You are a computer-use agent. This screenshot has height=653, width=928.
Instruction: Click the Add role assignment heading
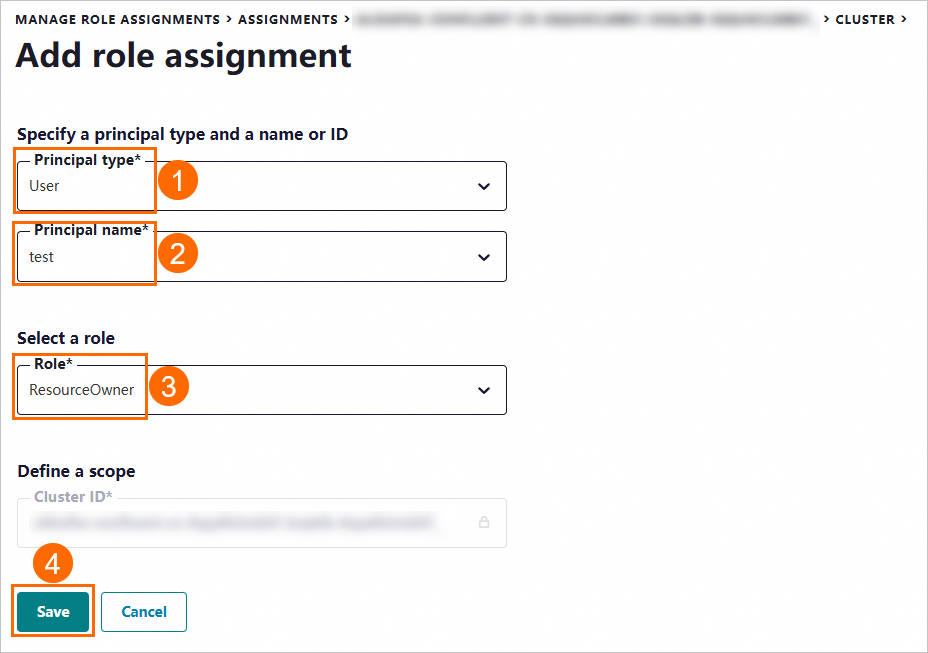tap(184, 56)
